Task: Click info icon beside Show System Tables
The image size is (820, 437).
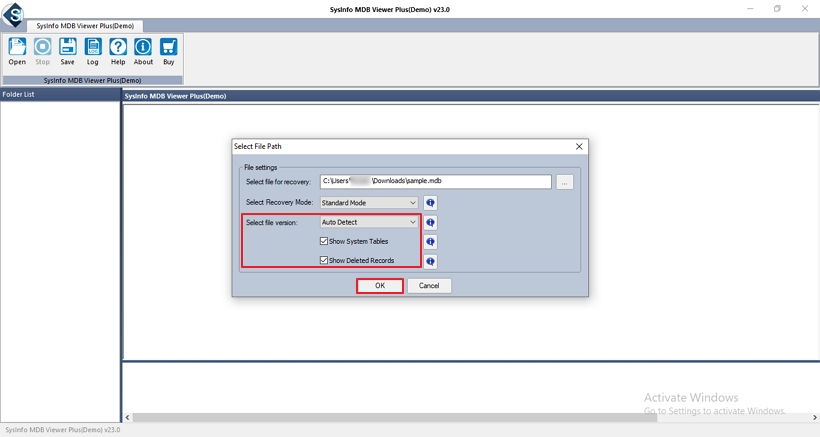Action: coord(430,242)
